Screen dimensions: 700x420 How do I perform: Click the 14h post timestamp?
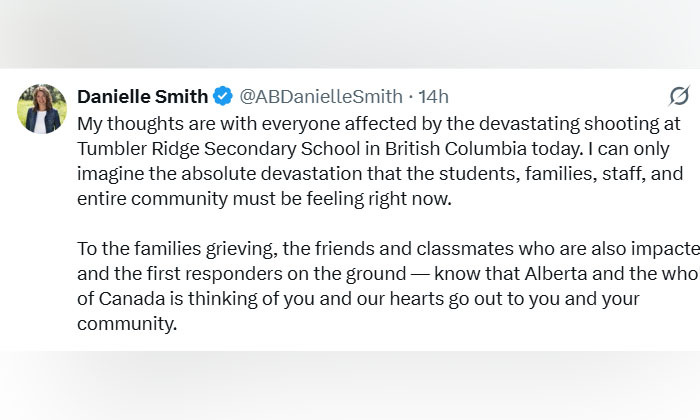point(434,96)
